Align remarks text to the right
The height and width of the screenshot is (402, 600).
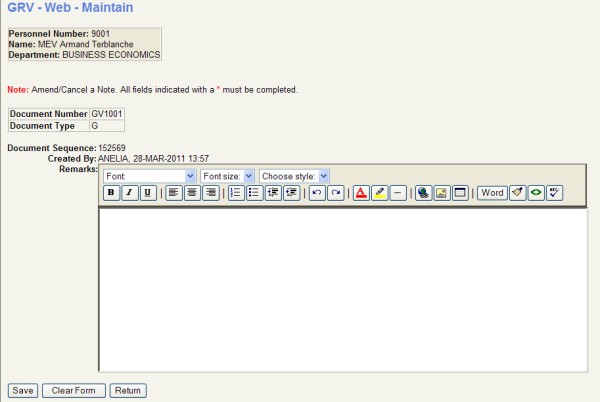[210, 193]
